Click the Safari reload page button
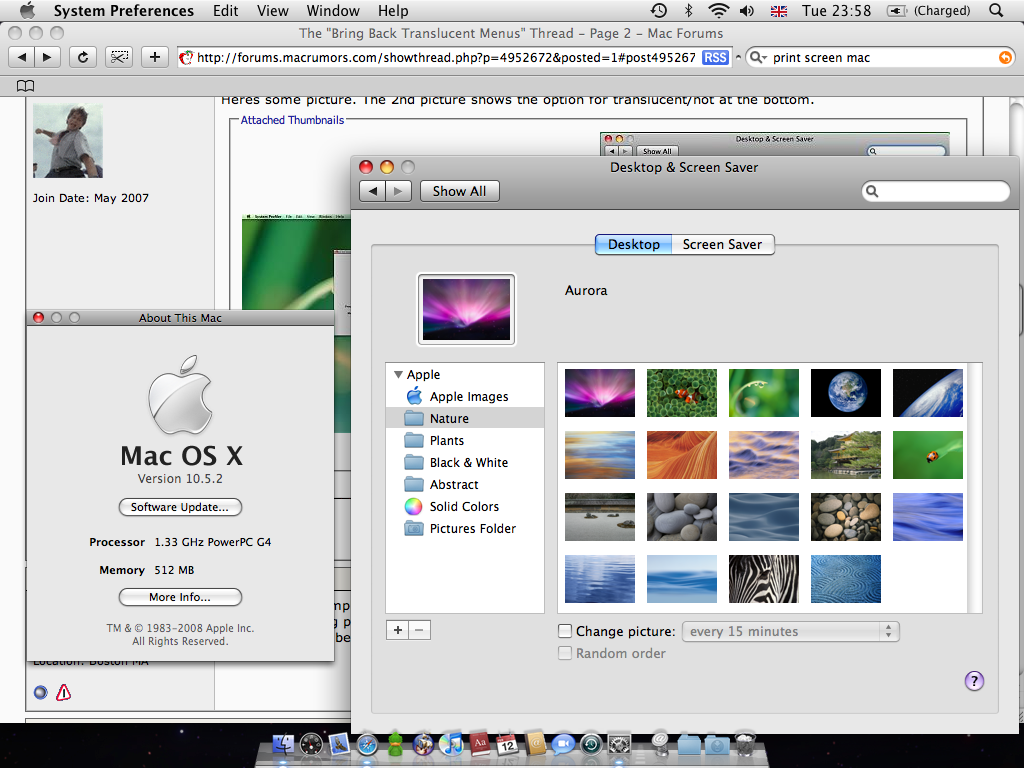 tap(83, 57)
